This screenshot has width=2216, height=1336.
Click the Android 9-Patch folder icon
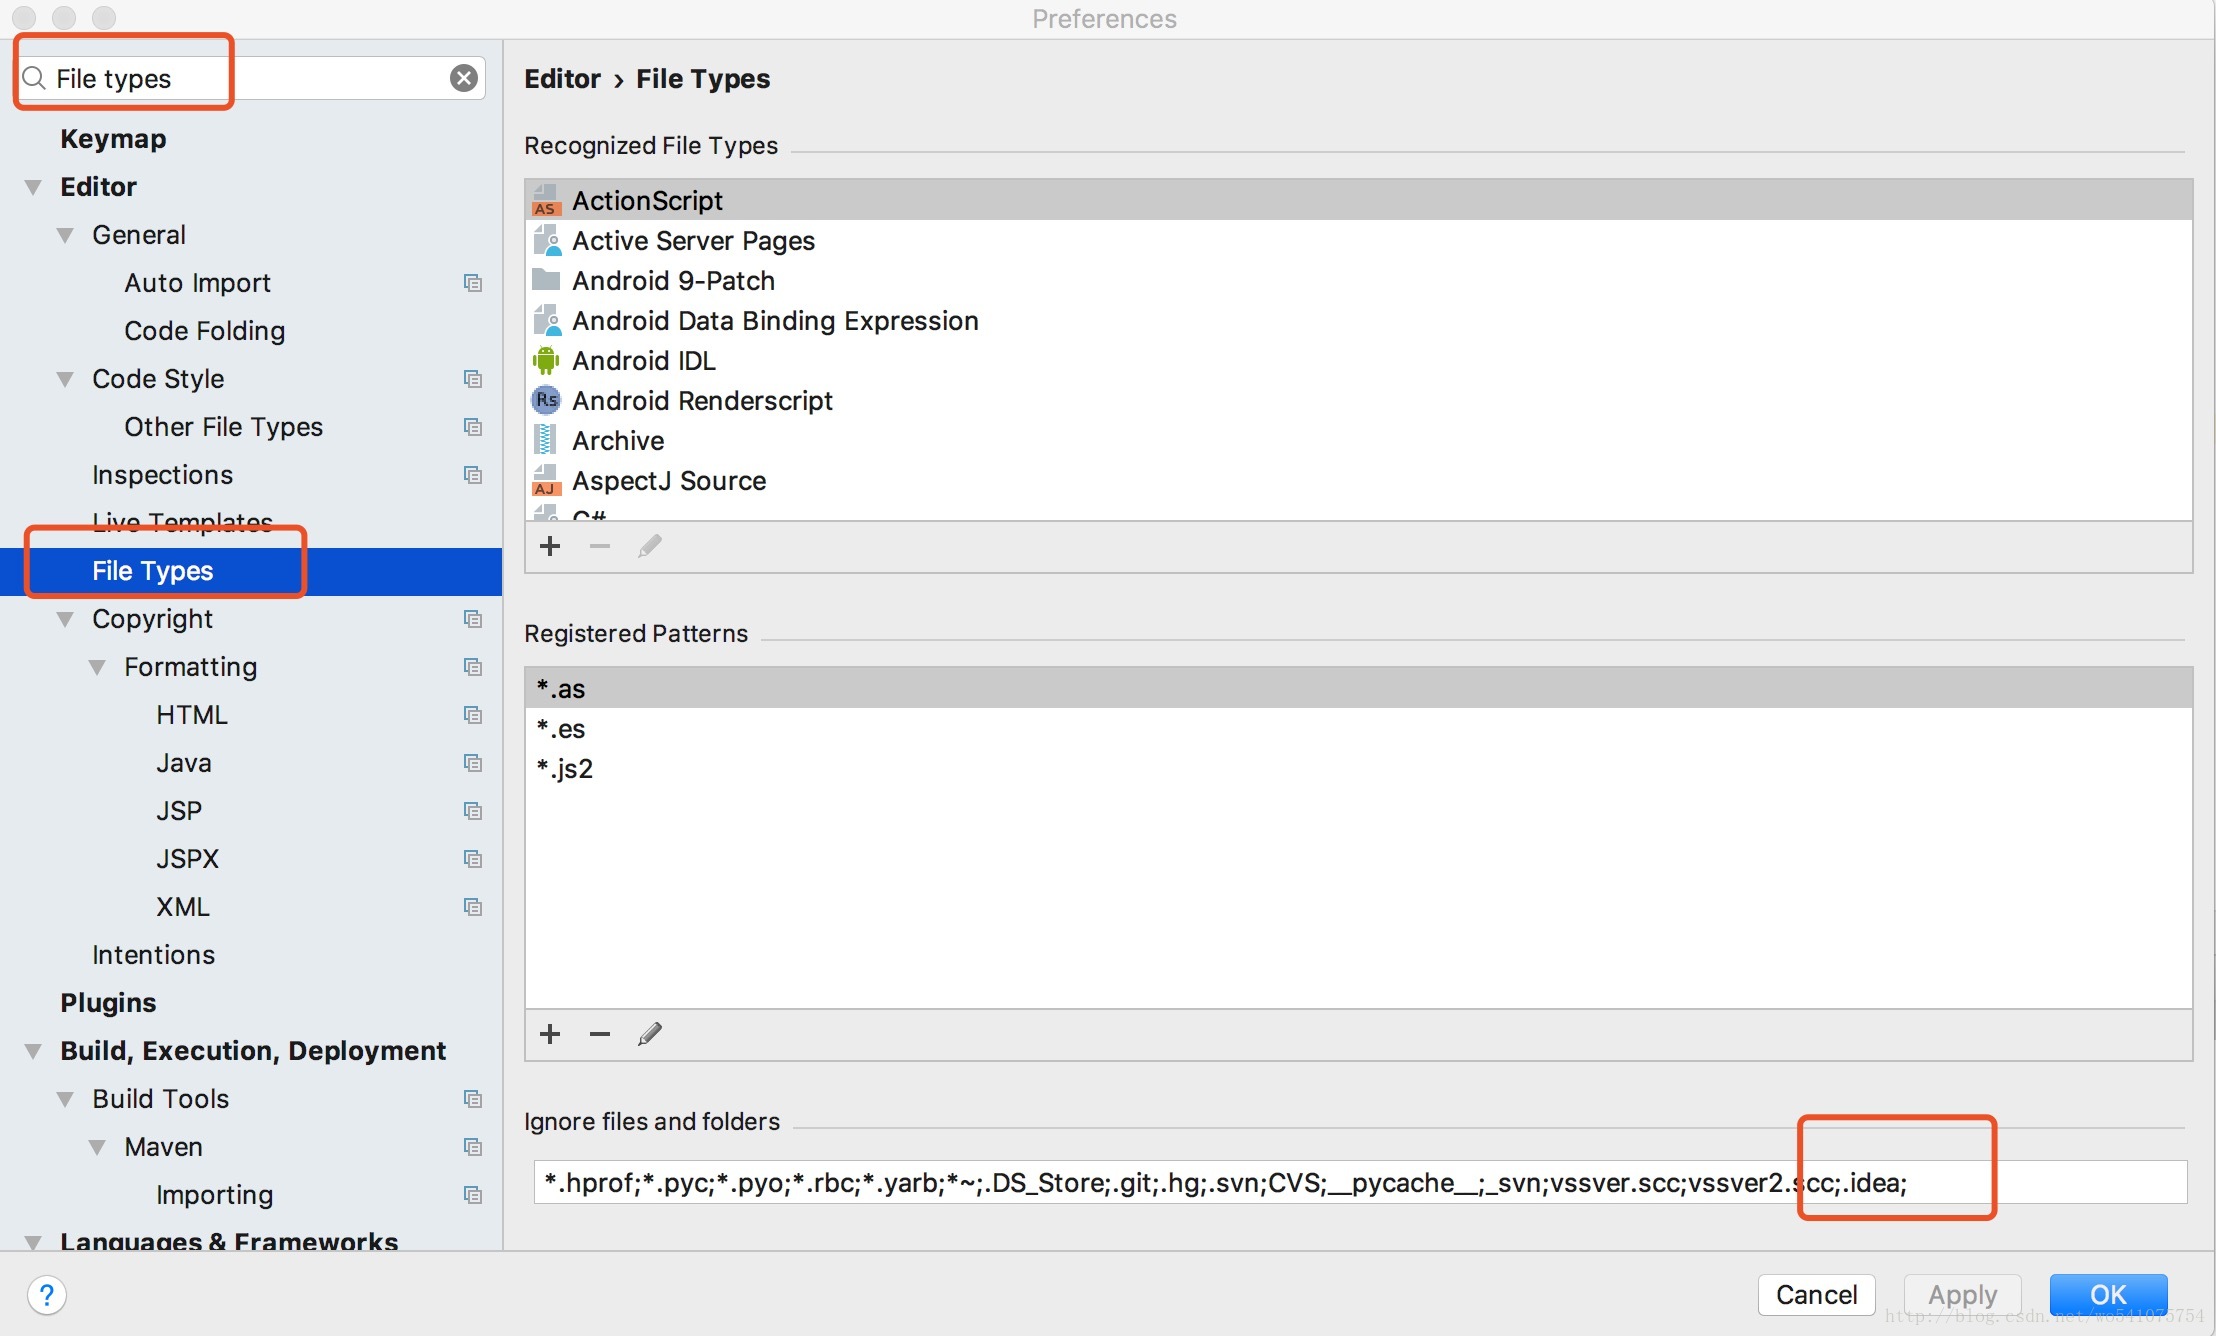point(546,279)
